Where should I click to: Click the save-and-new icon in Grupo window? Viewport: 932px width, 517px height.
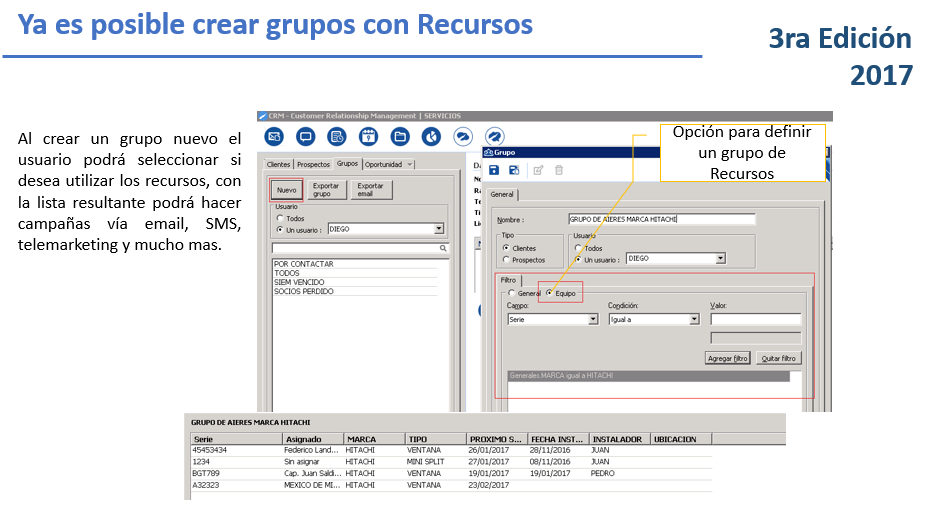(514, 171)
